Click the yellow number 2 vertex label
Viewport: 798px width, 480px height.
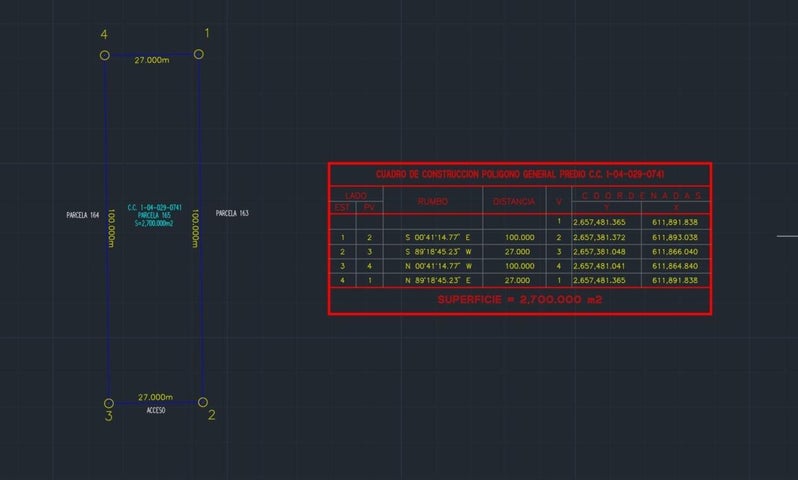click(x=212, y=415)
